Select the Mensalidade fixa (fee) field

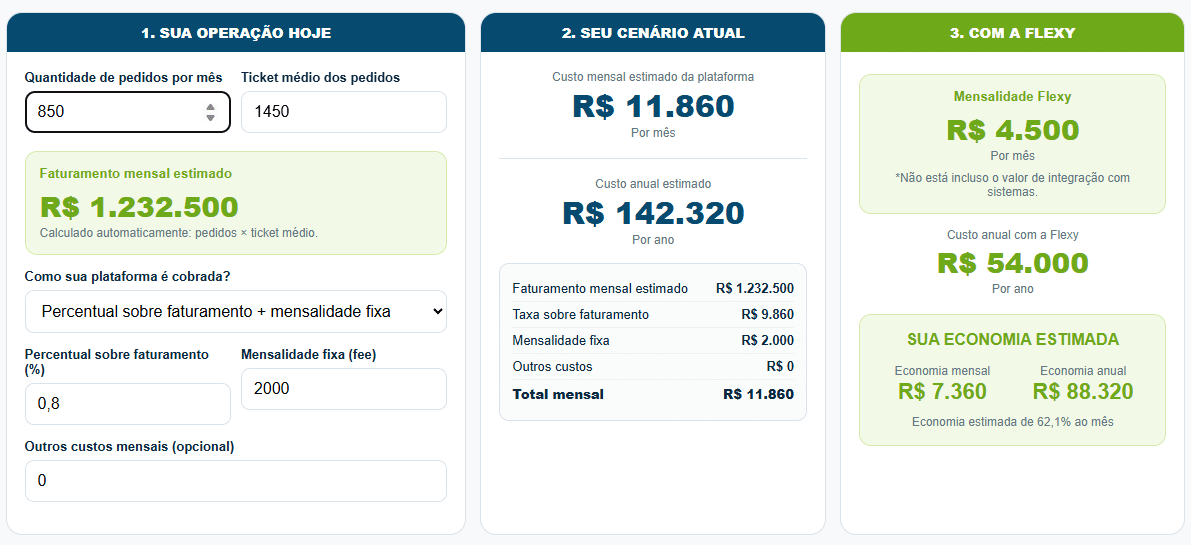coord(343,389)
